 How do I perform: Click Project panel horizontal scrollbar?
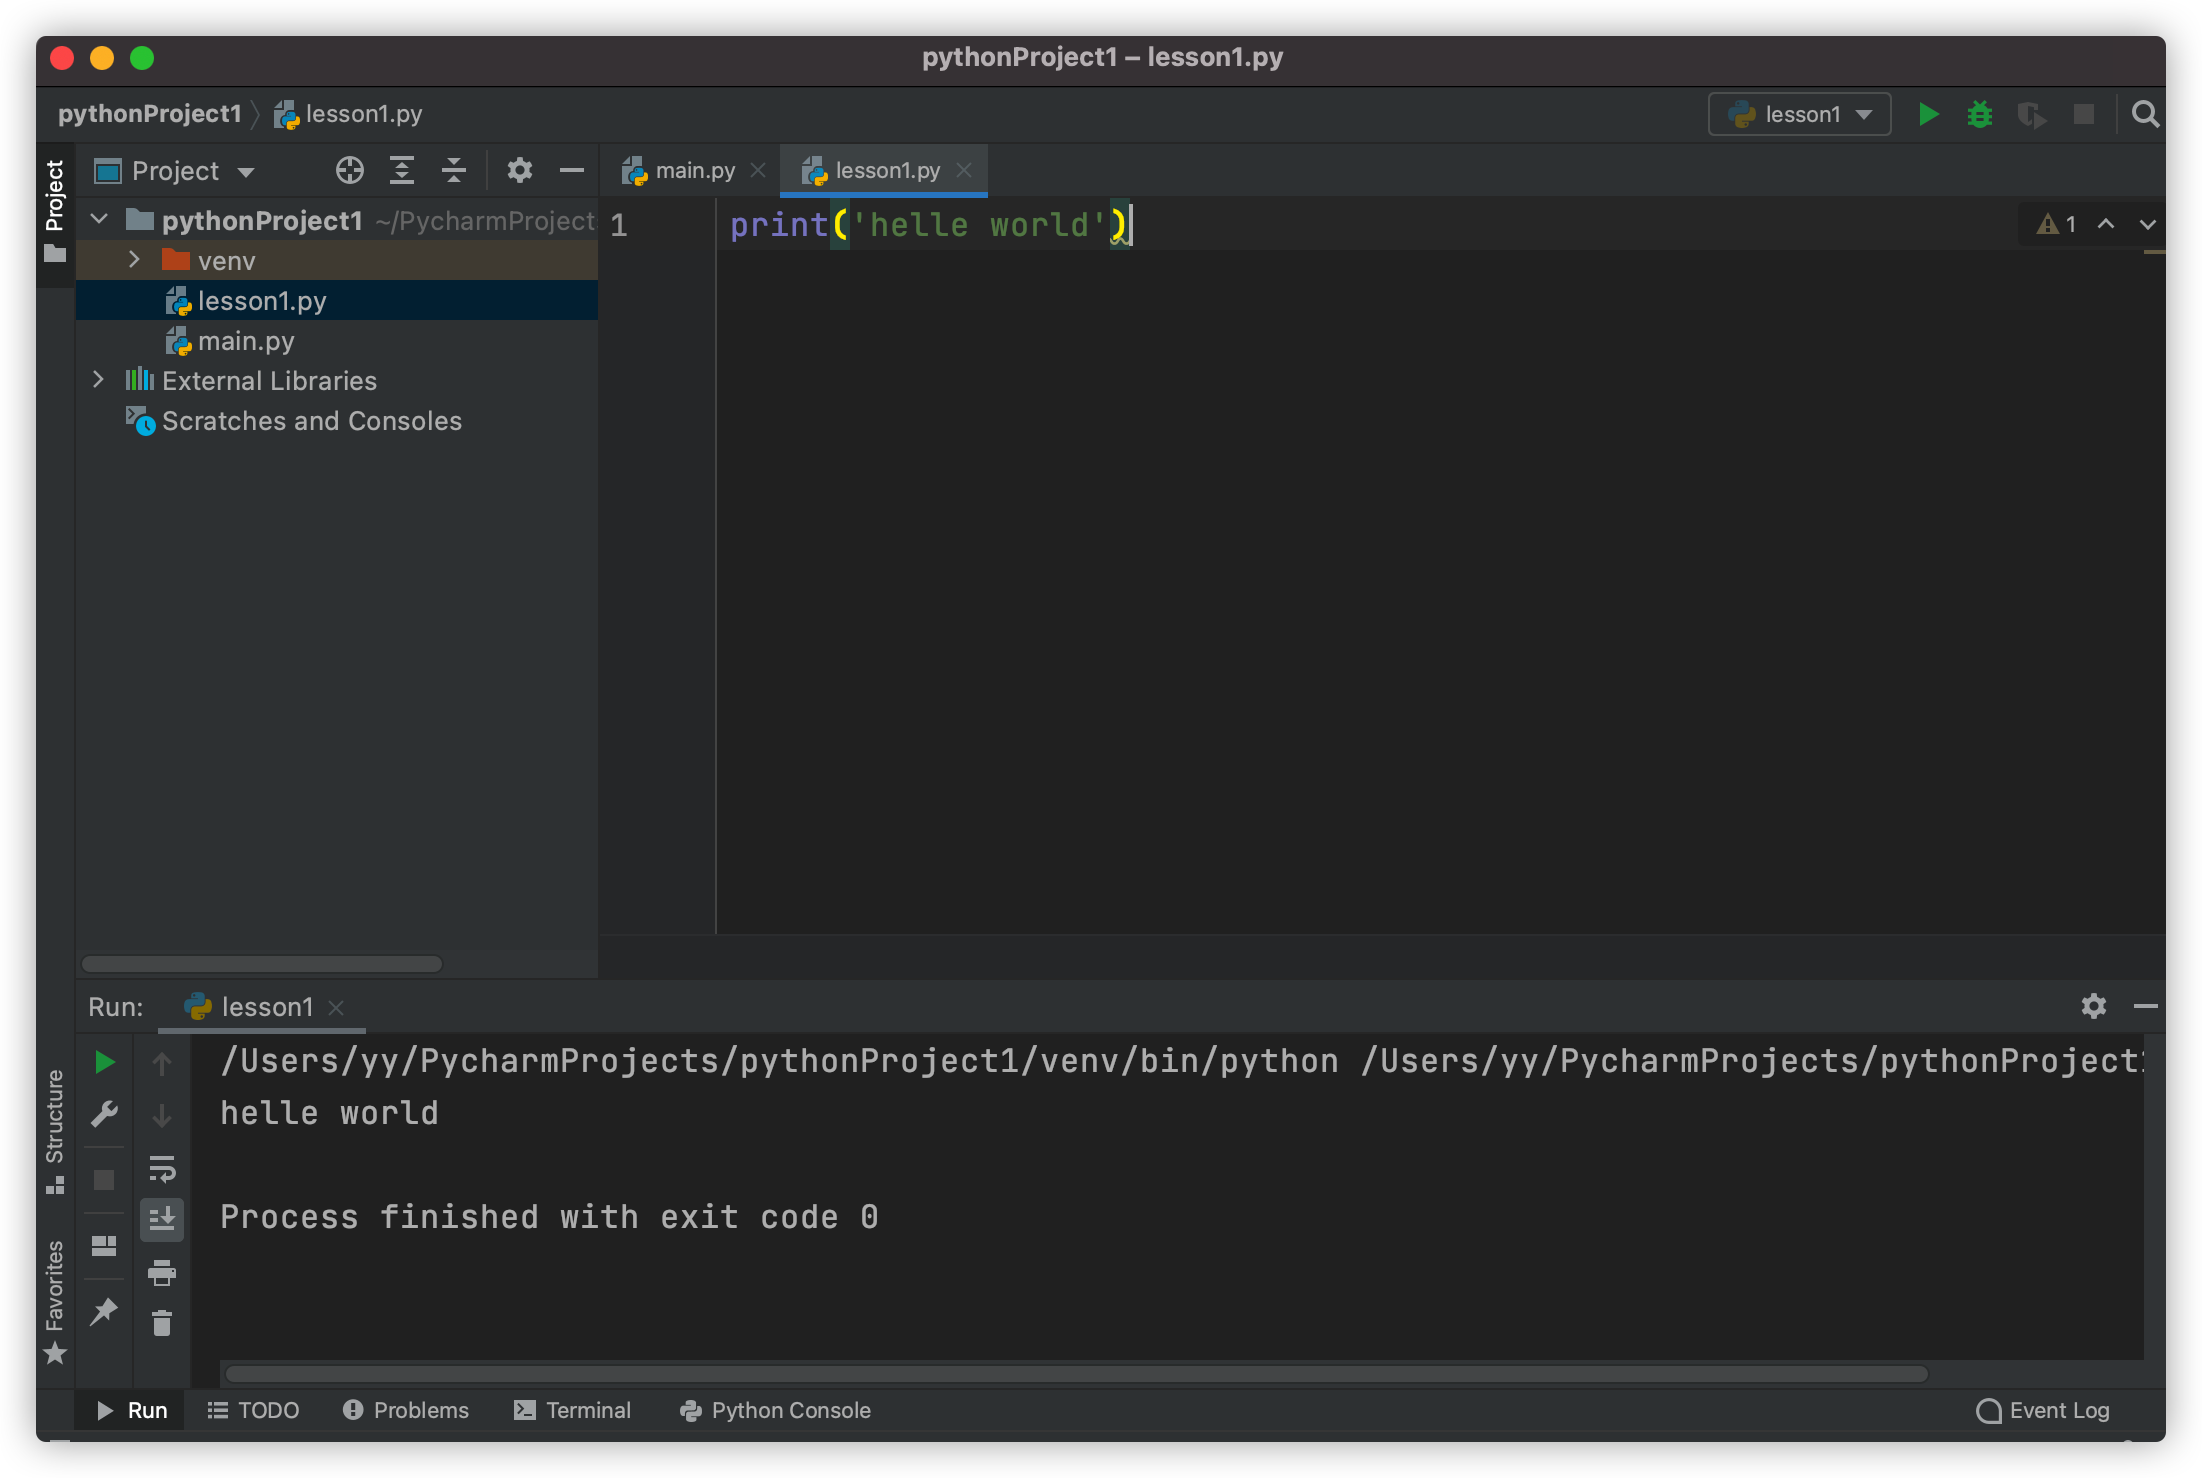pos(262,964)
